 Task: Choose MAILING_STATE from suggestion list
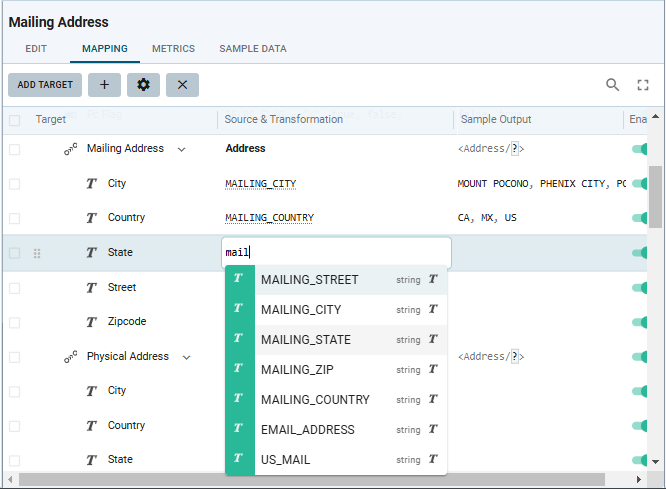(x=306, y=340)
